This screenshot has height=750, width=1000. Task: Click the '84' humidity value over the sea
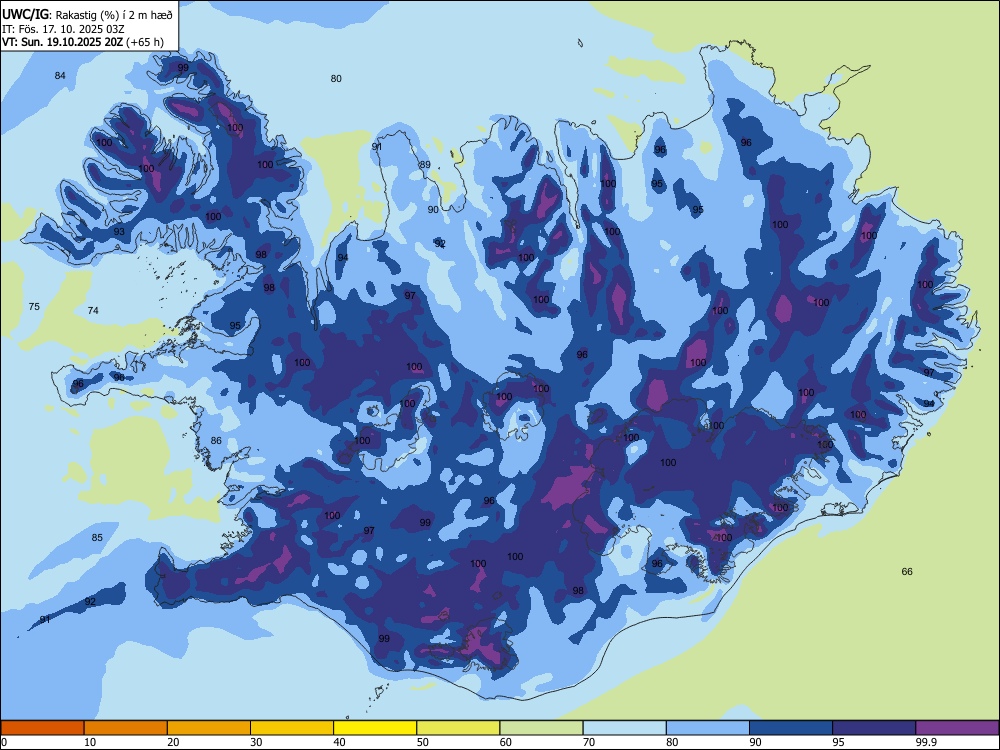(60, 75)
